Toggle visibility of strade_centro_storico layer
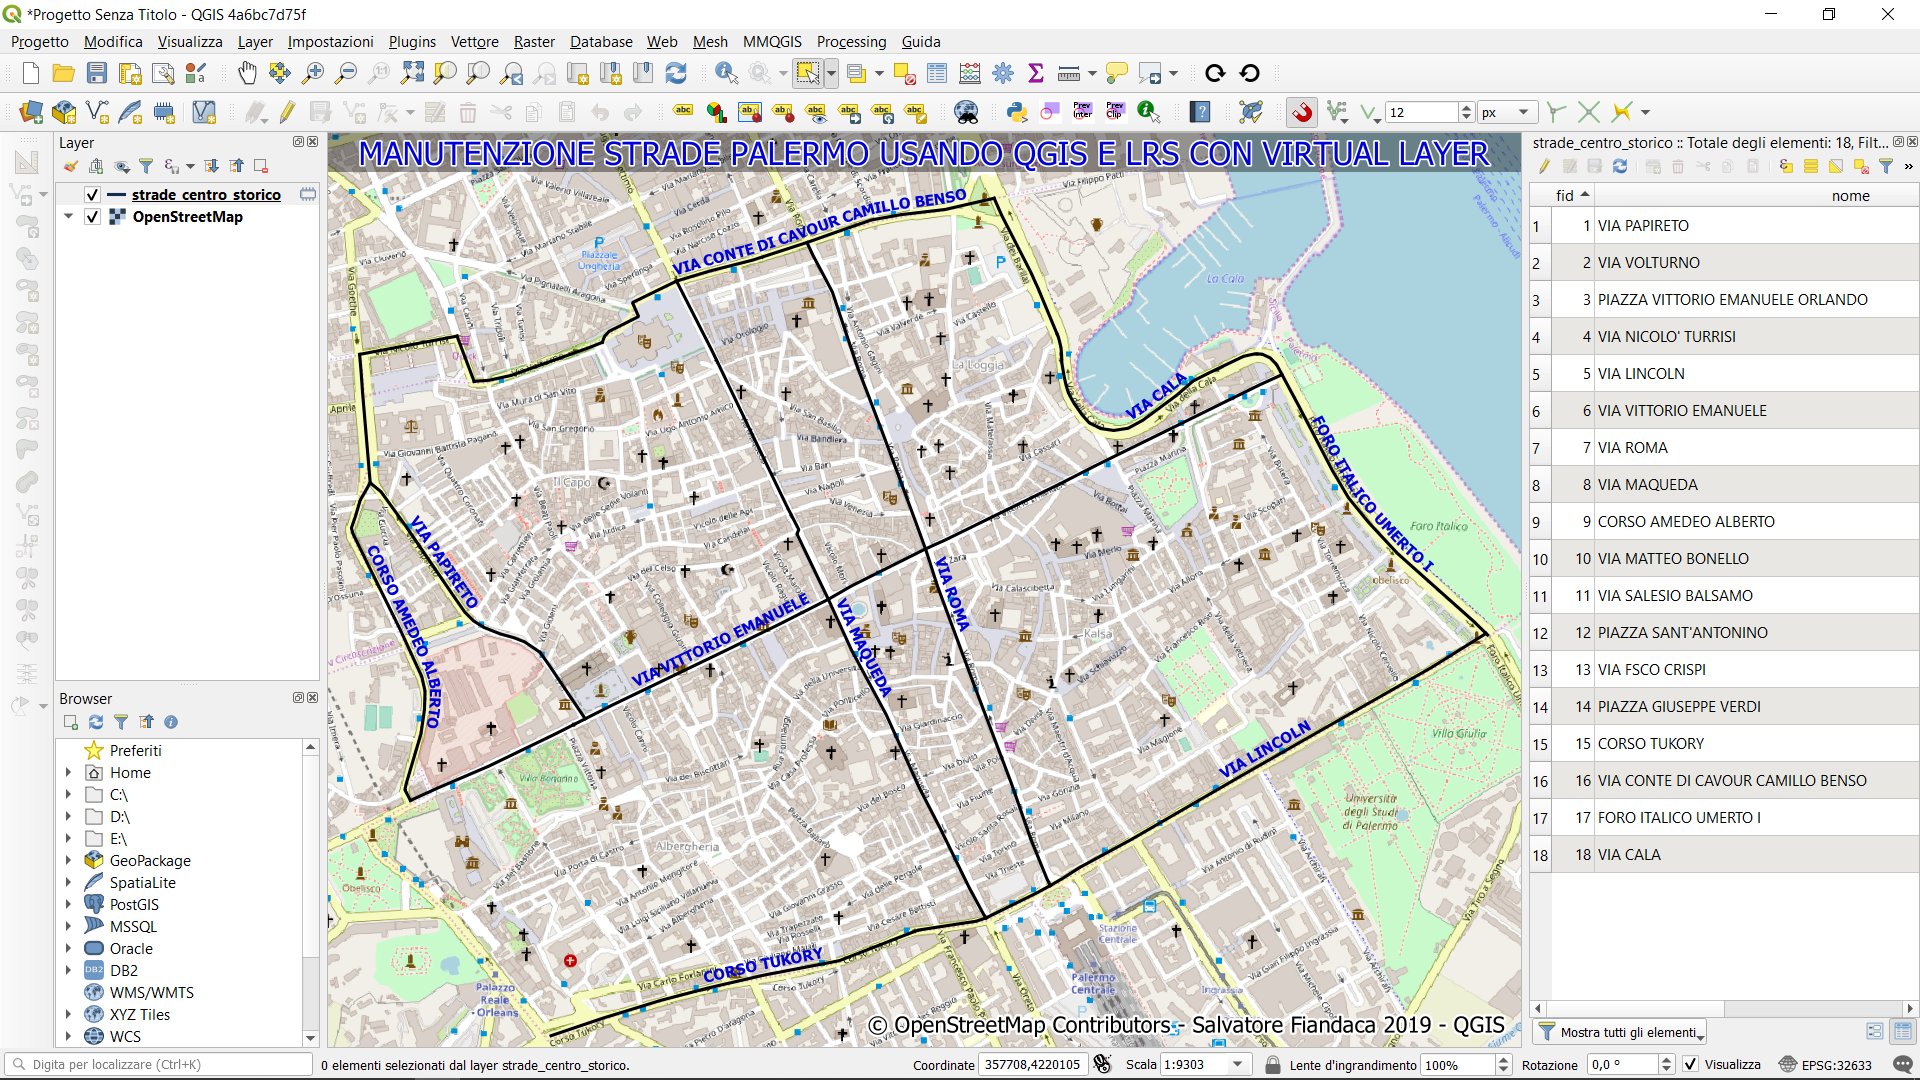 [x=92, y=195]
